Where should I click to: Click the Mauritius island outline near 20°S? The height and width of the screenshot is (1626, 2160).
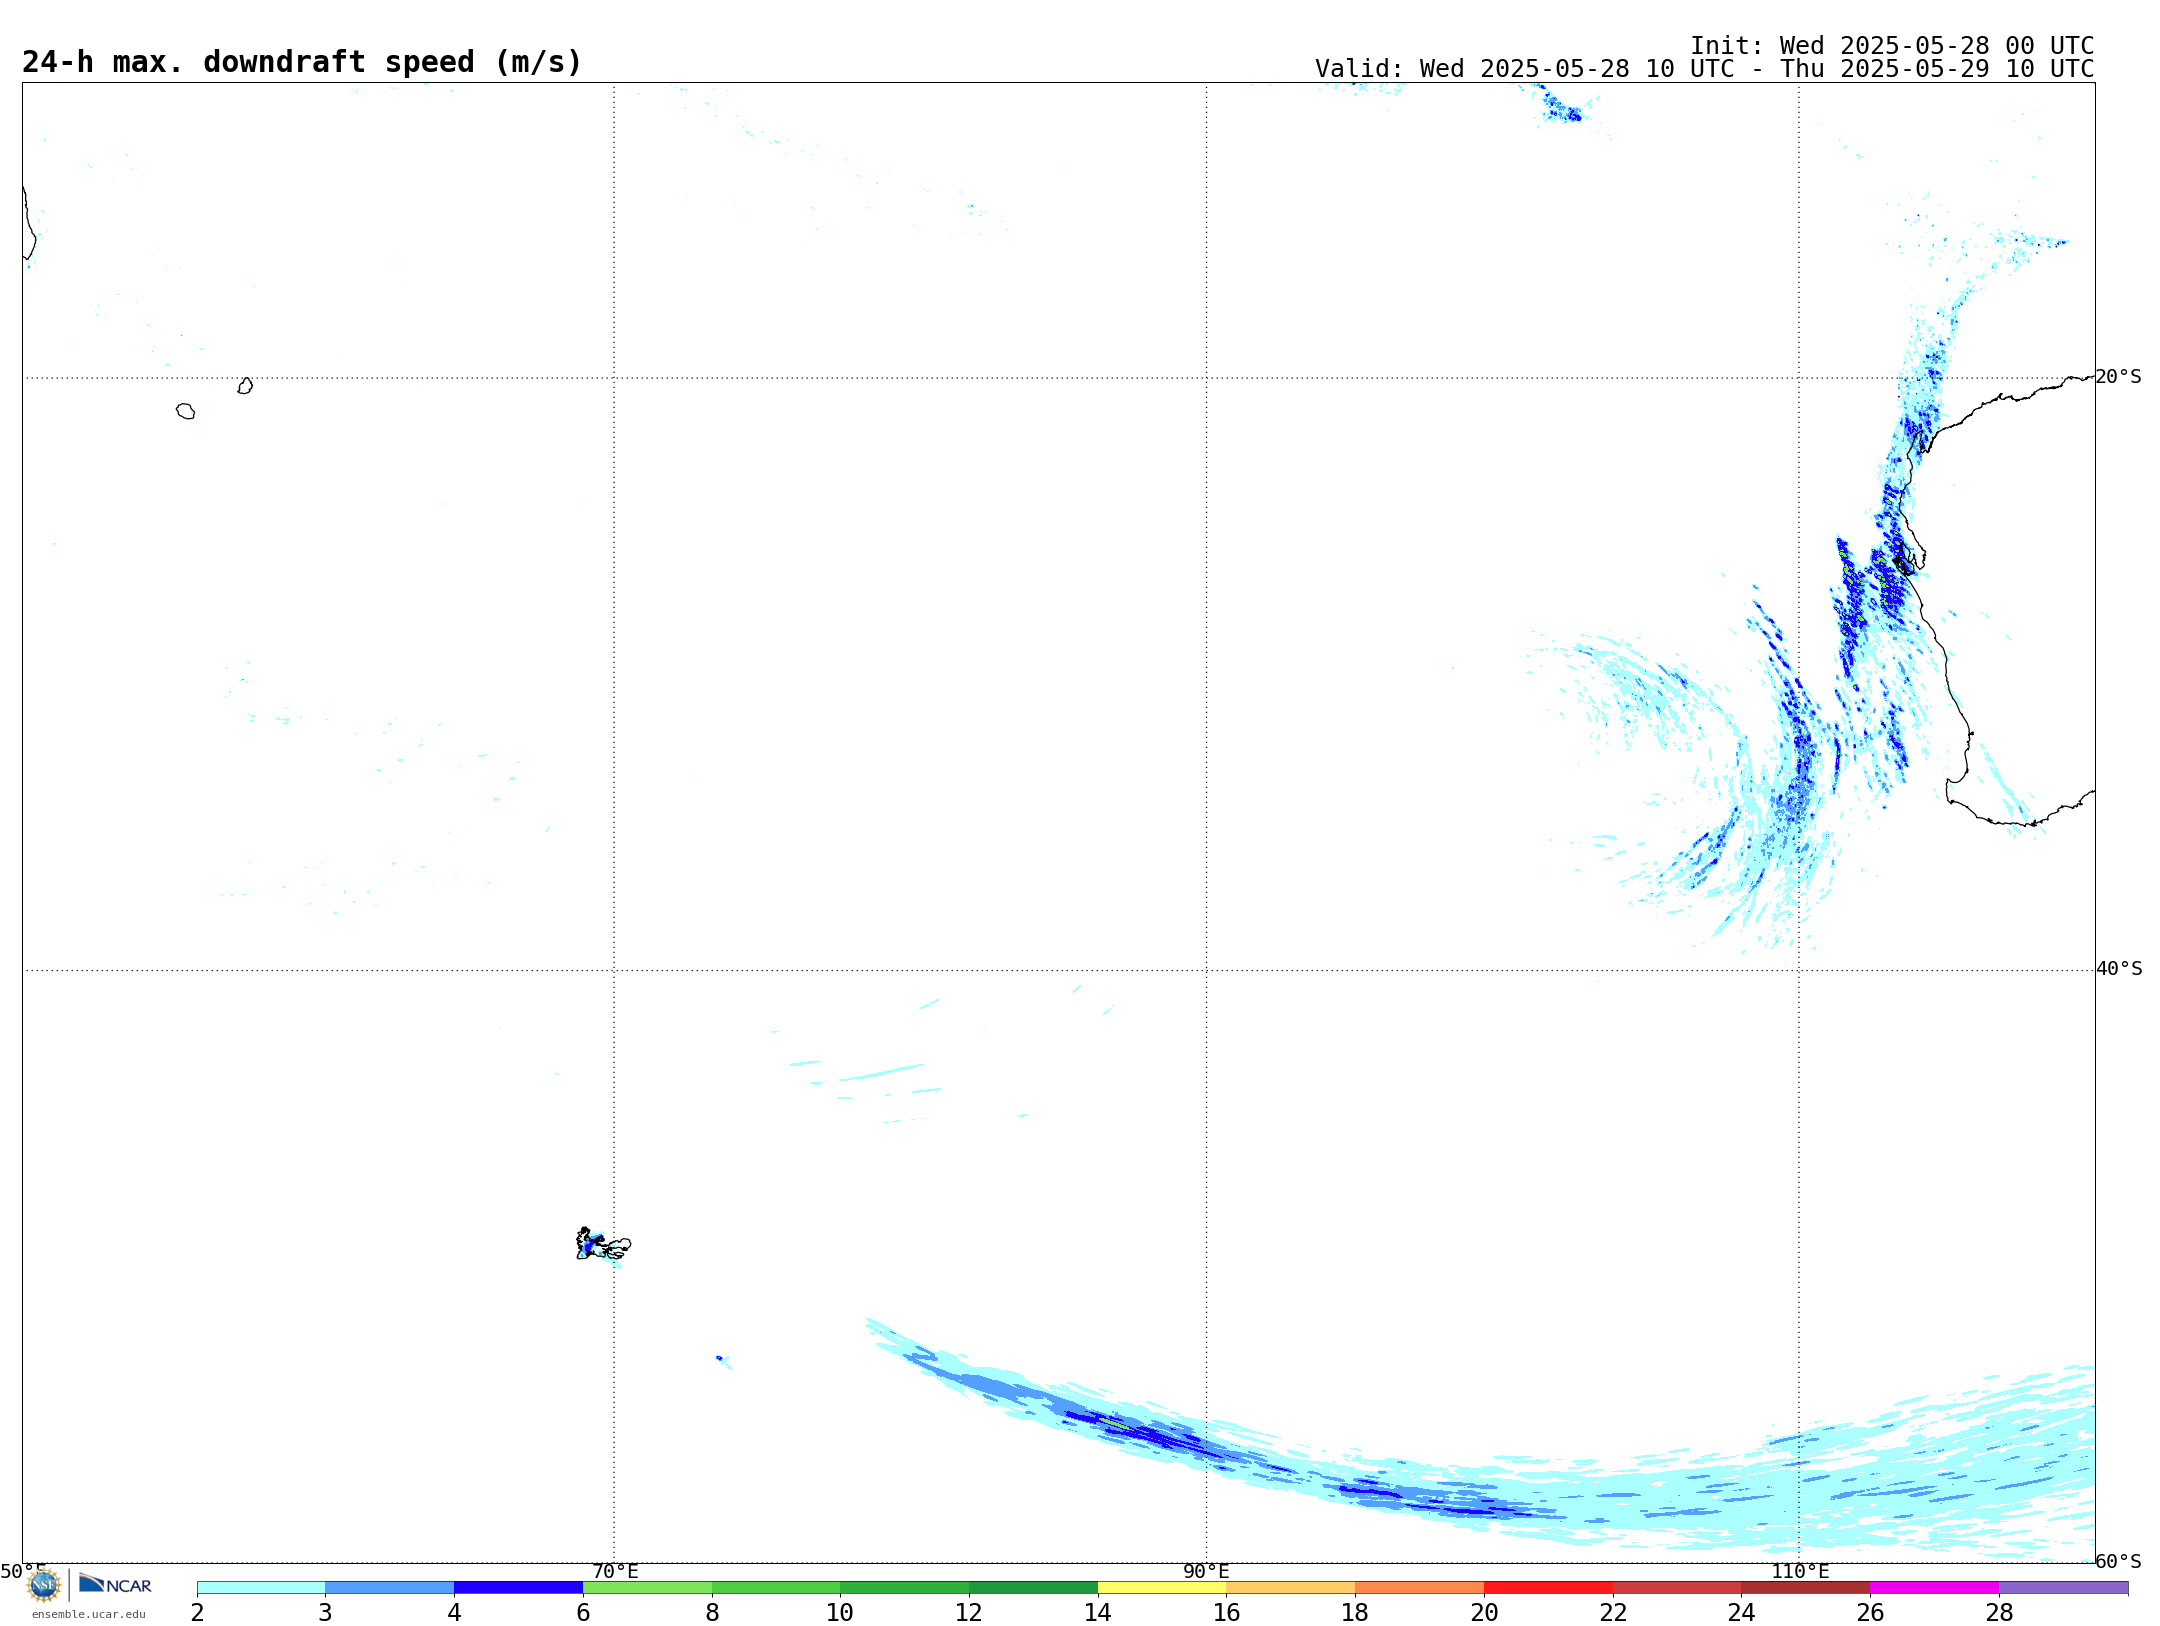(x=245, y=386)
